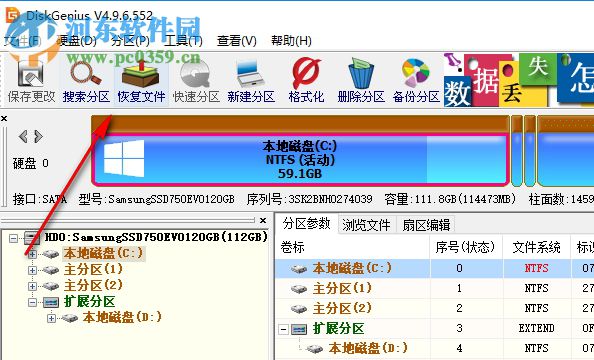The width and height of the screenshot is (594, 360).
Task: Click the Save Changes (保存更改) toolbar icon
Action: tap(31, 81)
